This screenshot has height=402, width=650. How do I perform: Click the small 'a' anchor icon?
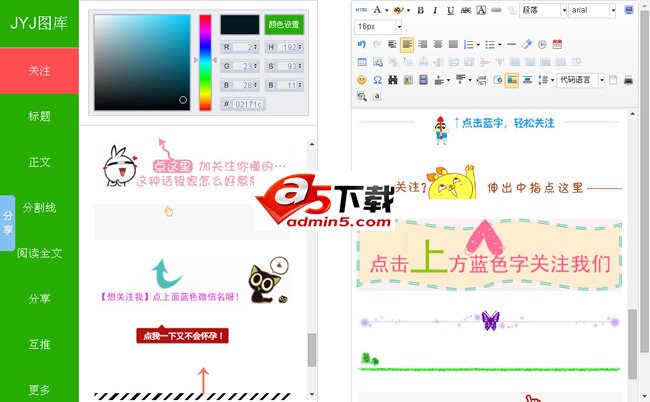pos(377,96)
